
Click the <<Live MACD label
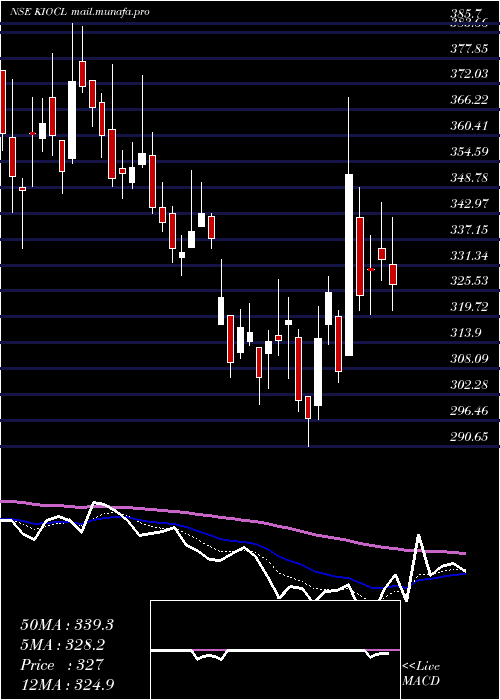coord(421,674)
